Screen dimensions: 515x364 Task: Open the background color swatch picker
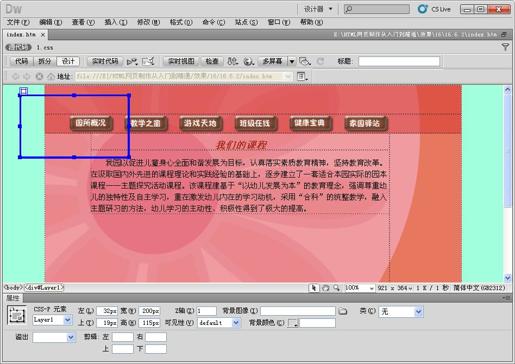pos(293,323)
